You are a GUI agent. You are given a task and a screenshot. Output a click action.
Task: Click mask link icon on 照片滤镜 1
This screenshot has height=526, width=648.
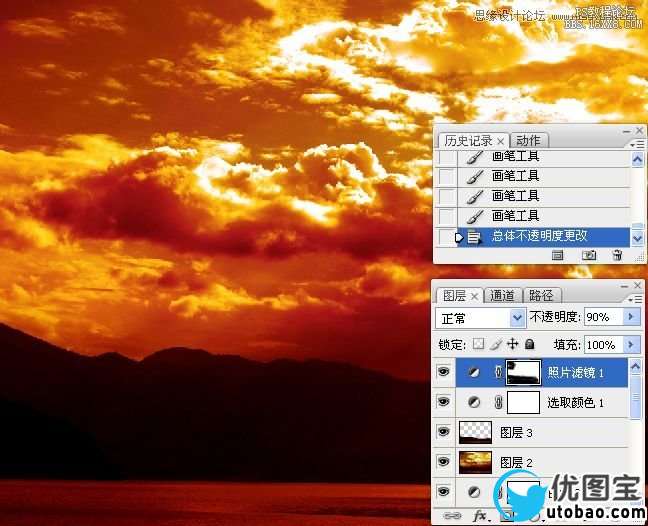coord(498,372)
